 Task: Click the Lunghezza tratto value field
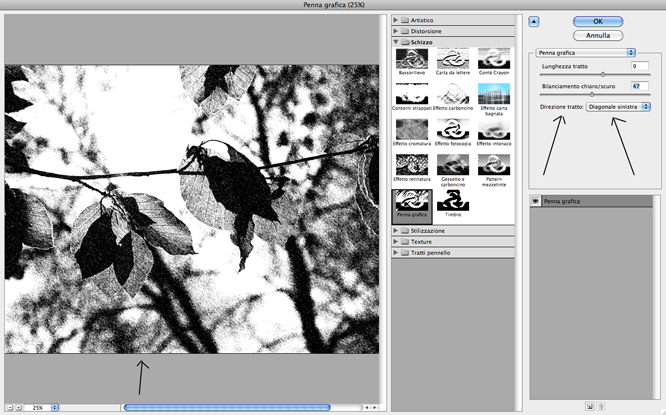[640, 66]
